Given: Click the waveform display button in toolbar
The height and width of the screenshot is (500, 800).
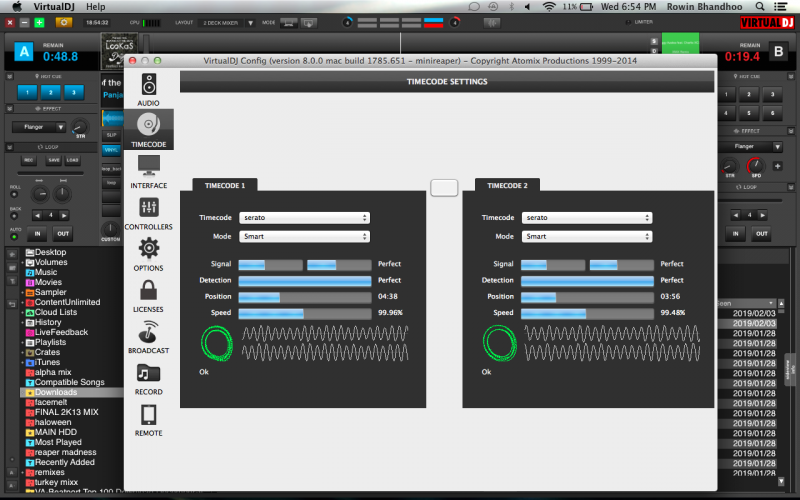Looking at the screenshot, I should (492, 23).
